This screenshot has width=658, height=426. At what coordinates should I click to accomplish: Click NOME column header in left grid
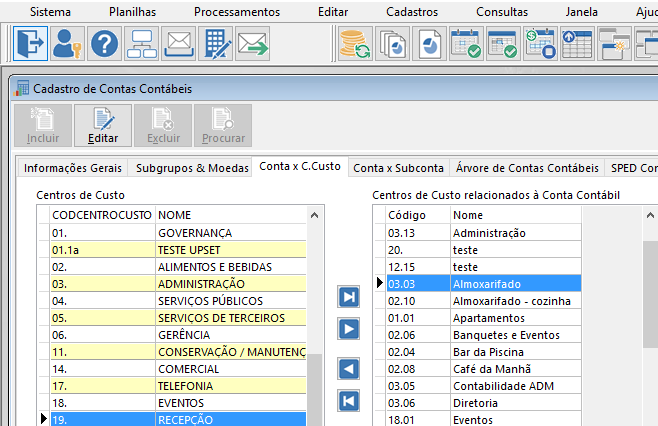click(231, 215)
